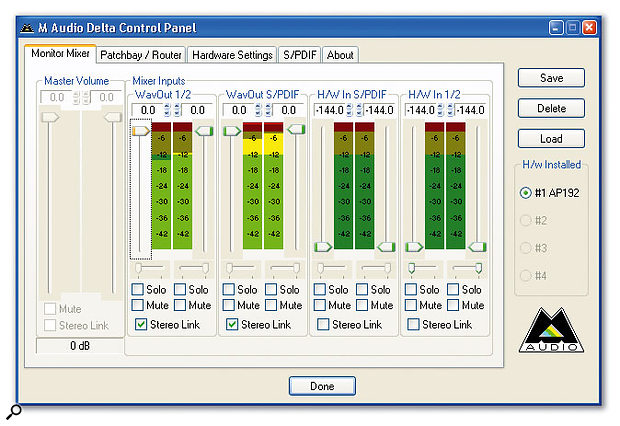
Task: Solo the right H/W In 1/2 channel
Action: pos(453,290)
